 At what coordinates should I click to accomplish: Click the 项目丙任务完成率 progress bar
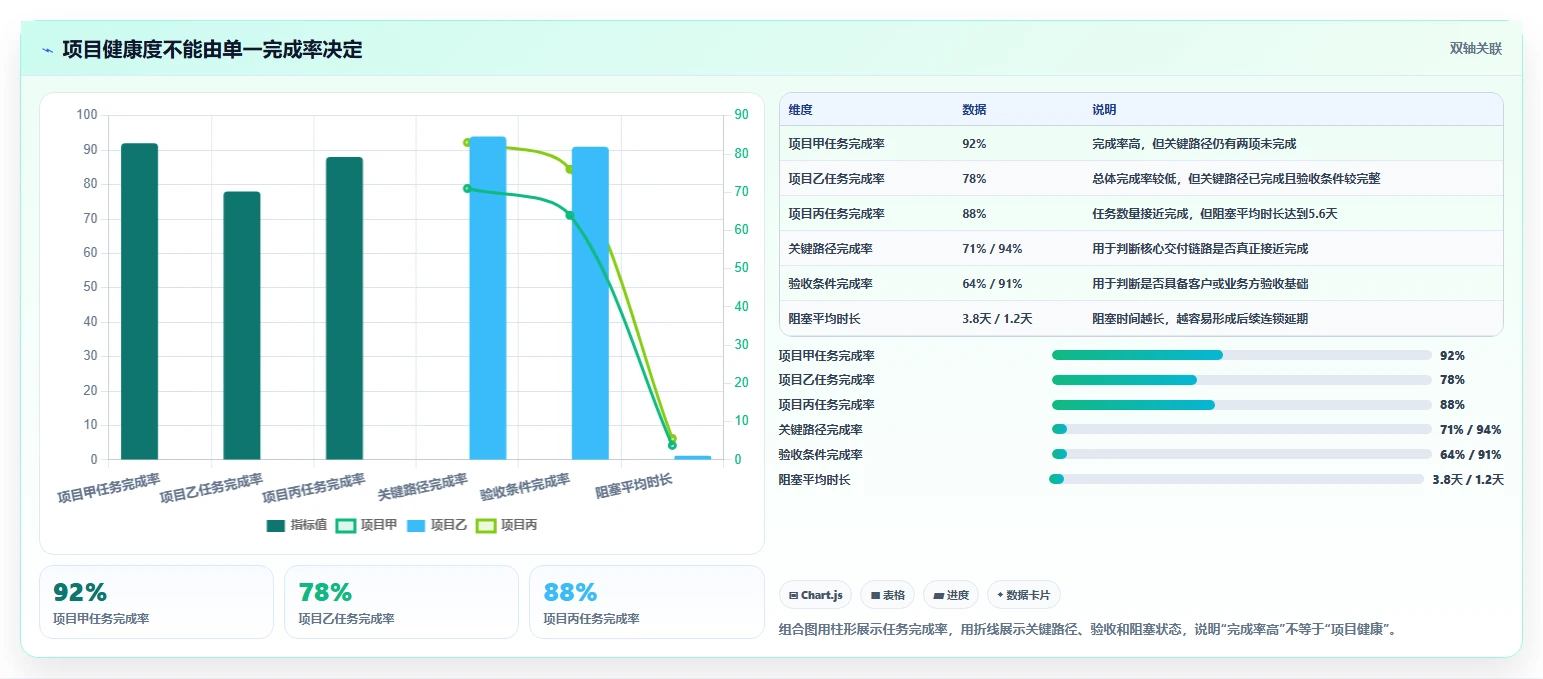(1242, 405)
